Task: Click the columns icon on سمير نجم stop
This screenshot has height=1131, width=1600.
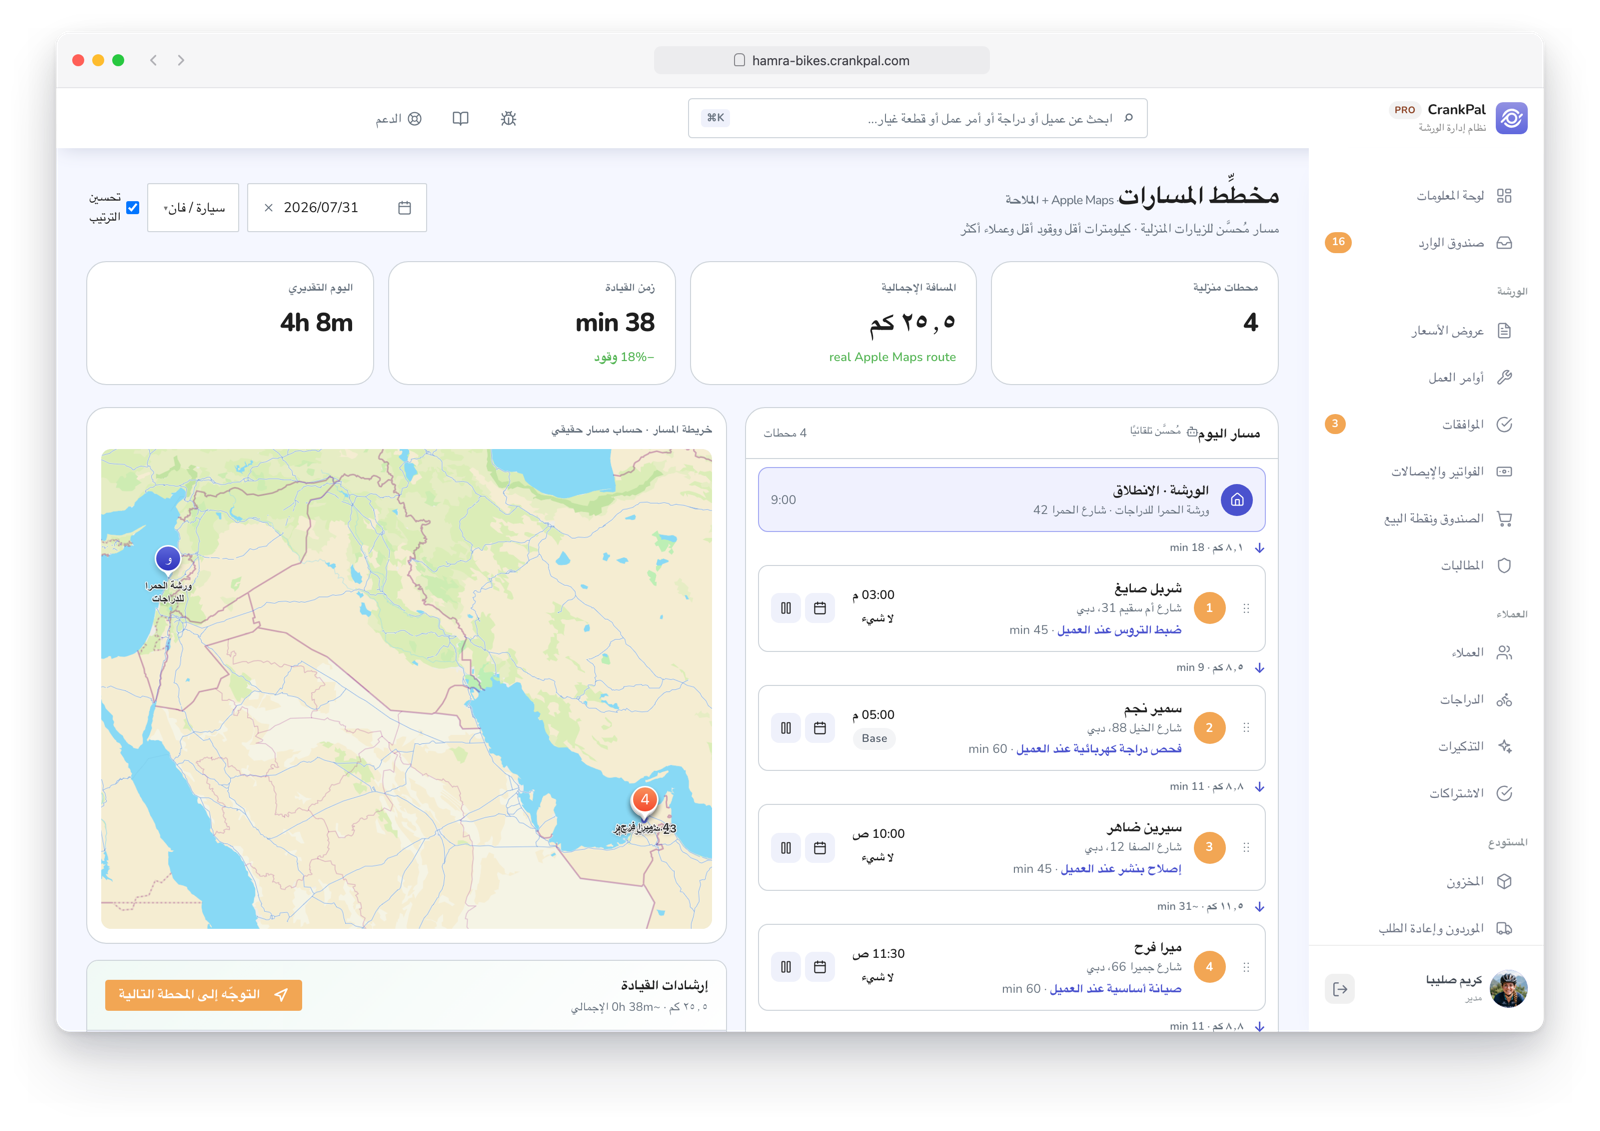Action: pos(786,728)
